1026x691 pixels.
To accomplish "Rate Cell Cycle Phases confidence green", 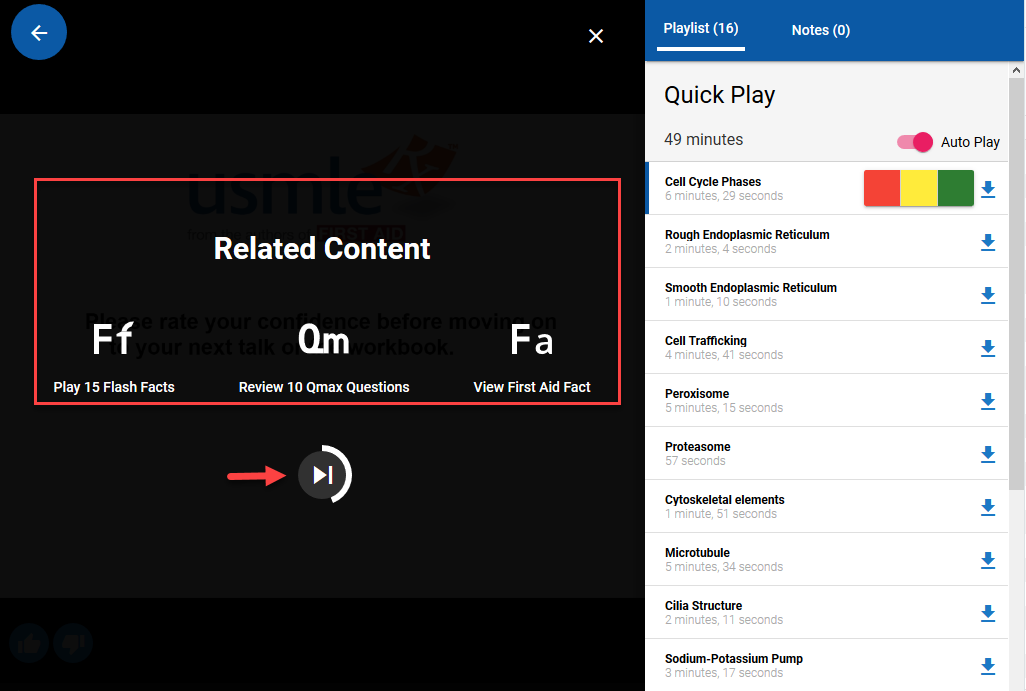I will coord(956,188).
